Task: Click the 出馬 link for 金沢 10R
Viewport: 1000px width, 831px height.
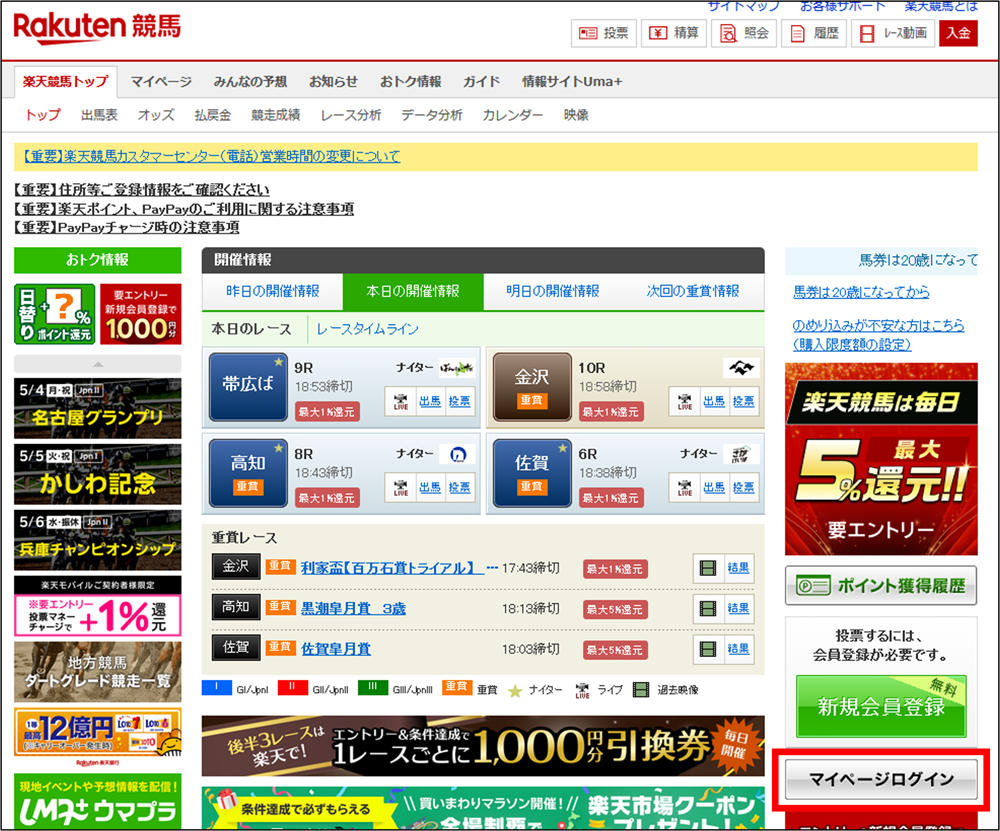Action: 714,402
